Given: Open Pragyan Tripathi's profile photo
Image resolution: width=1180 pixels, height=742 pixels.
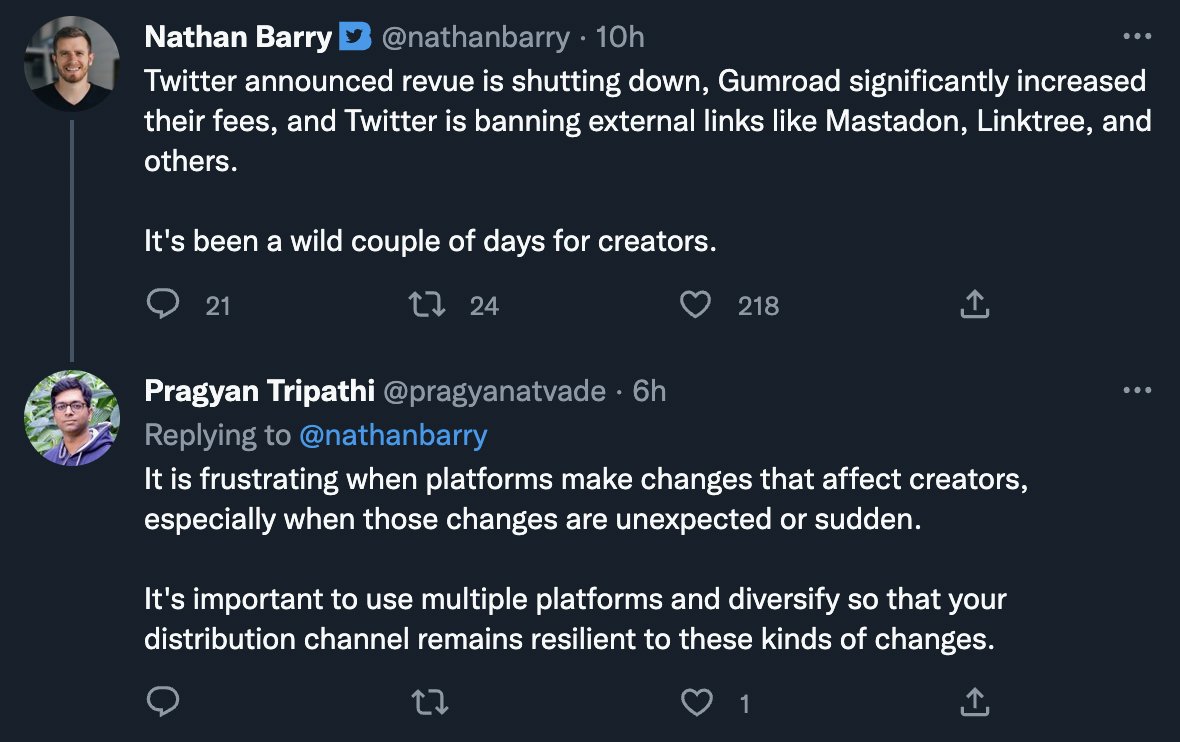Looking at the screenshot, I should click(72, 418).
